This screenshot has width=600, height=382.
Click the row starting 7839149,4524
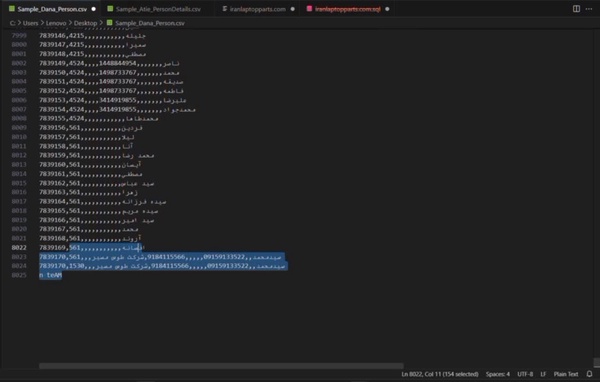click(109, 63)
